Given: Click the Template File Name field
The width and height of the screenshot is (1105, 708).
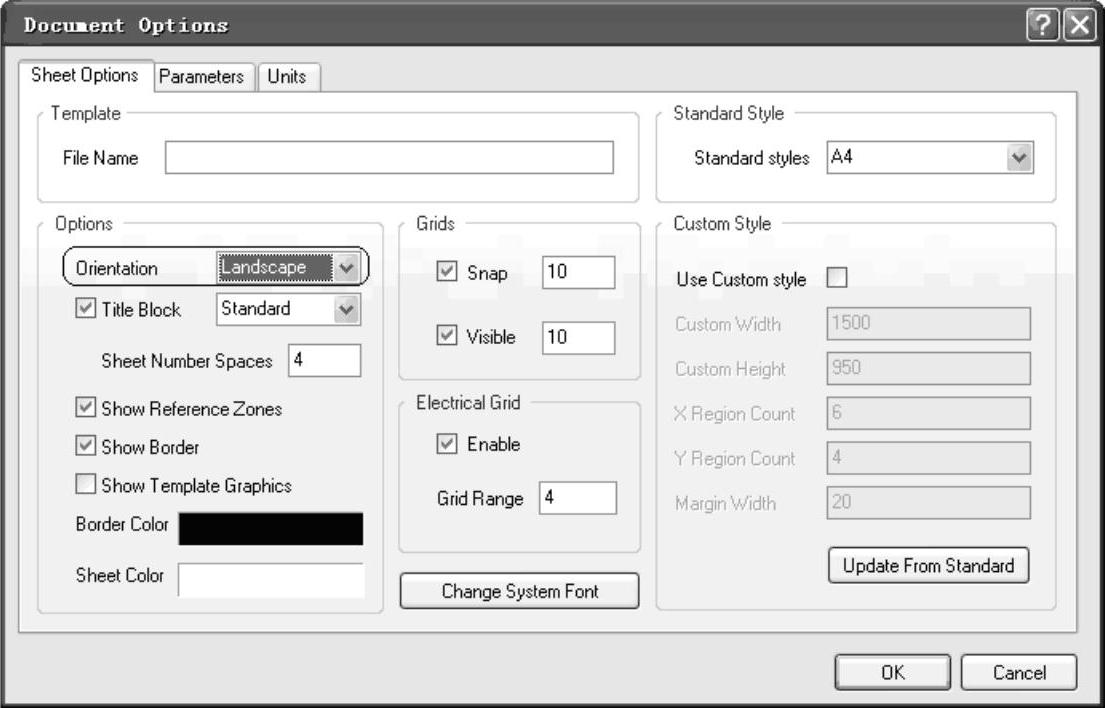Looking at the screenshot, I should (389, 158).
